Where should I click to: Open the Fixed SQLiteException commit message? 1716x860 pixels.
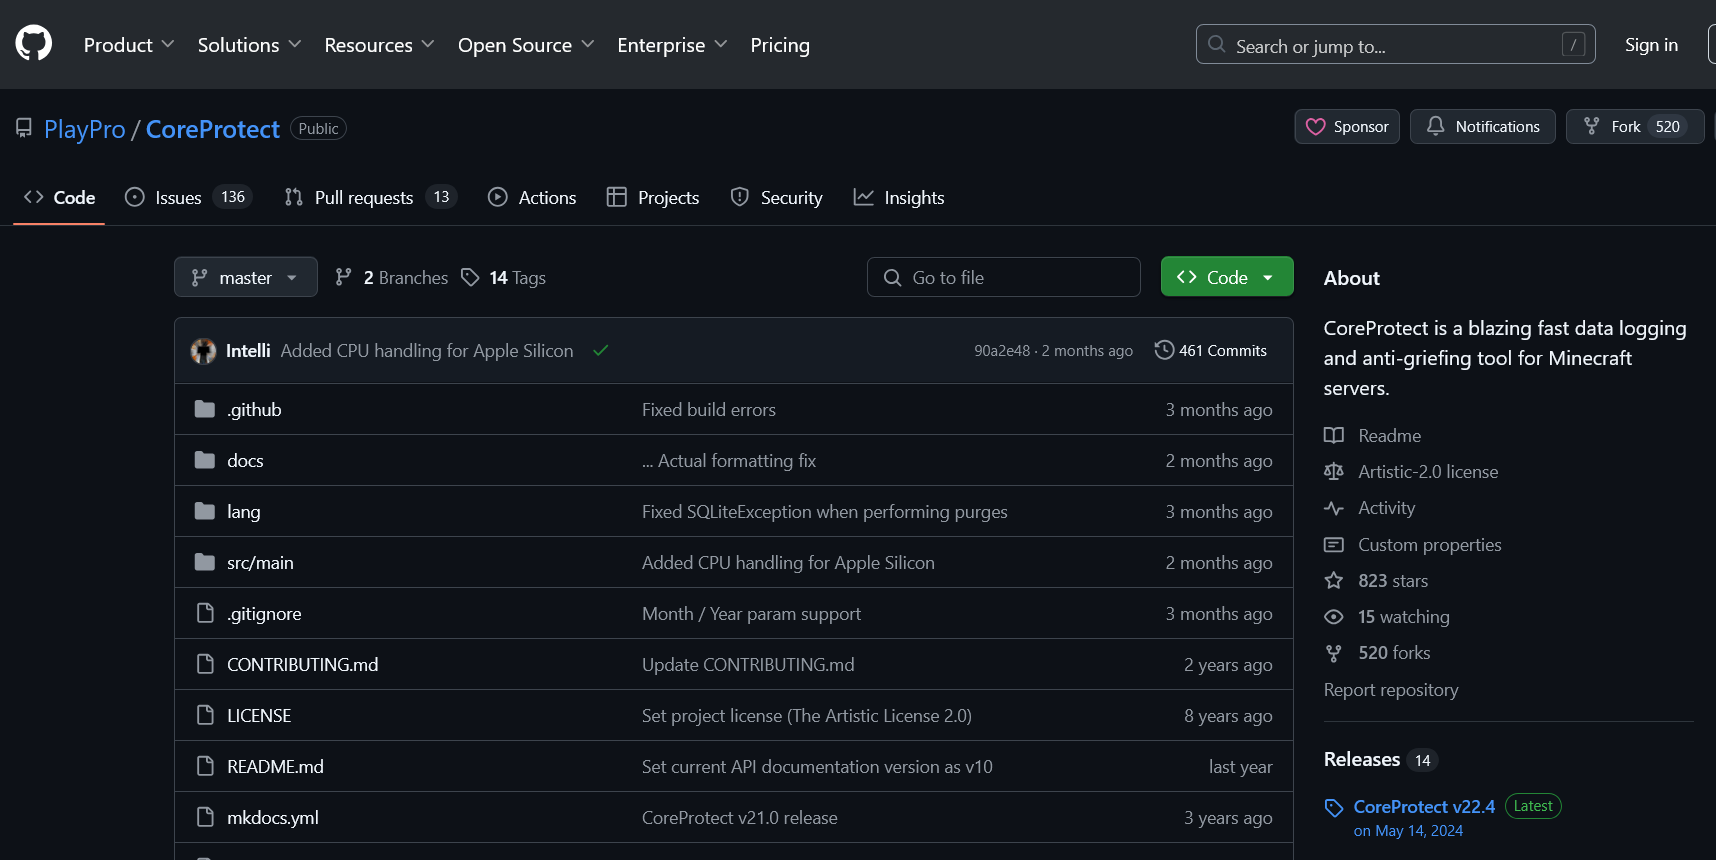tap(825, 512)
